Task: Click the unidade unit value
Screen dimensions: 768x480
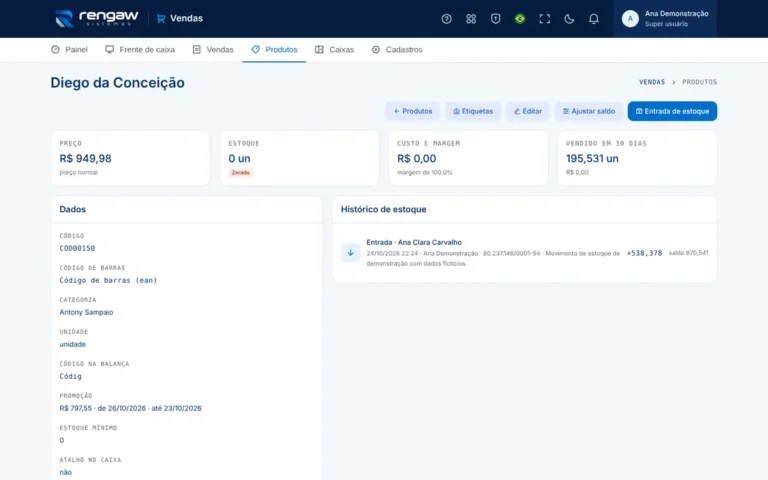Action: point(72,344)
